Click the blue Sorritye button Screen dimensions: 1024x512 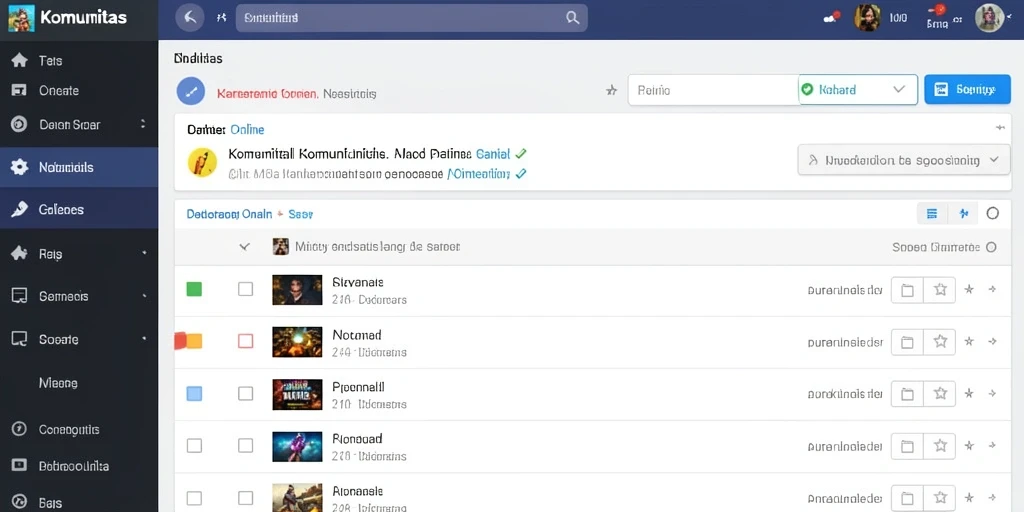click(967, 89)
